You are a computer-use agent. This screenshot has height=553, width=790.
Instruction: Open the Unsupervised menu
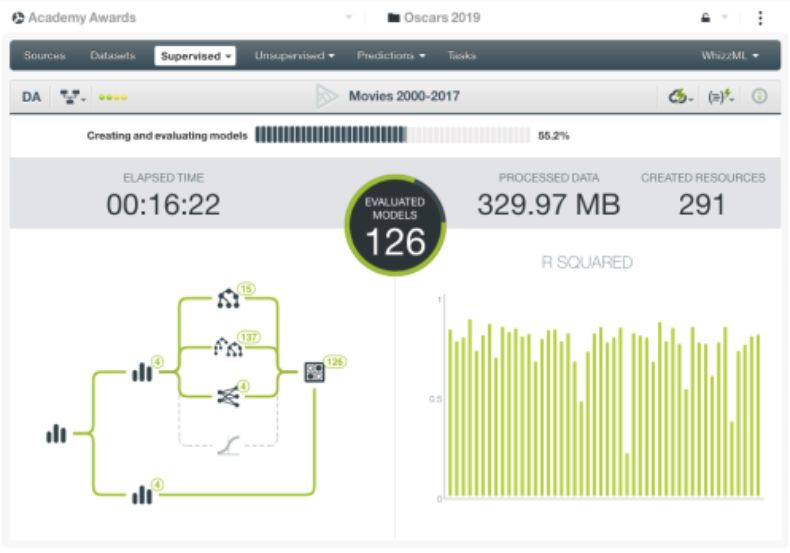(294, 55)
